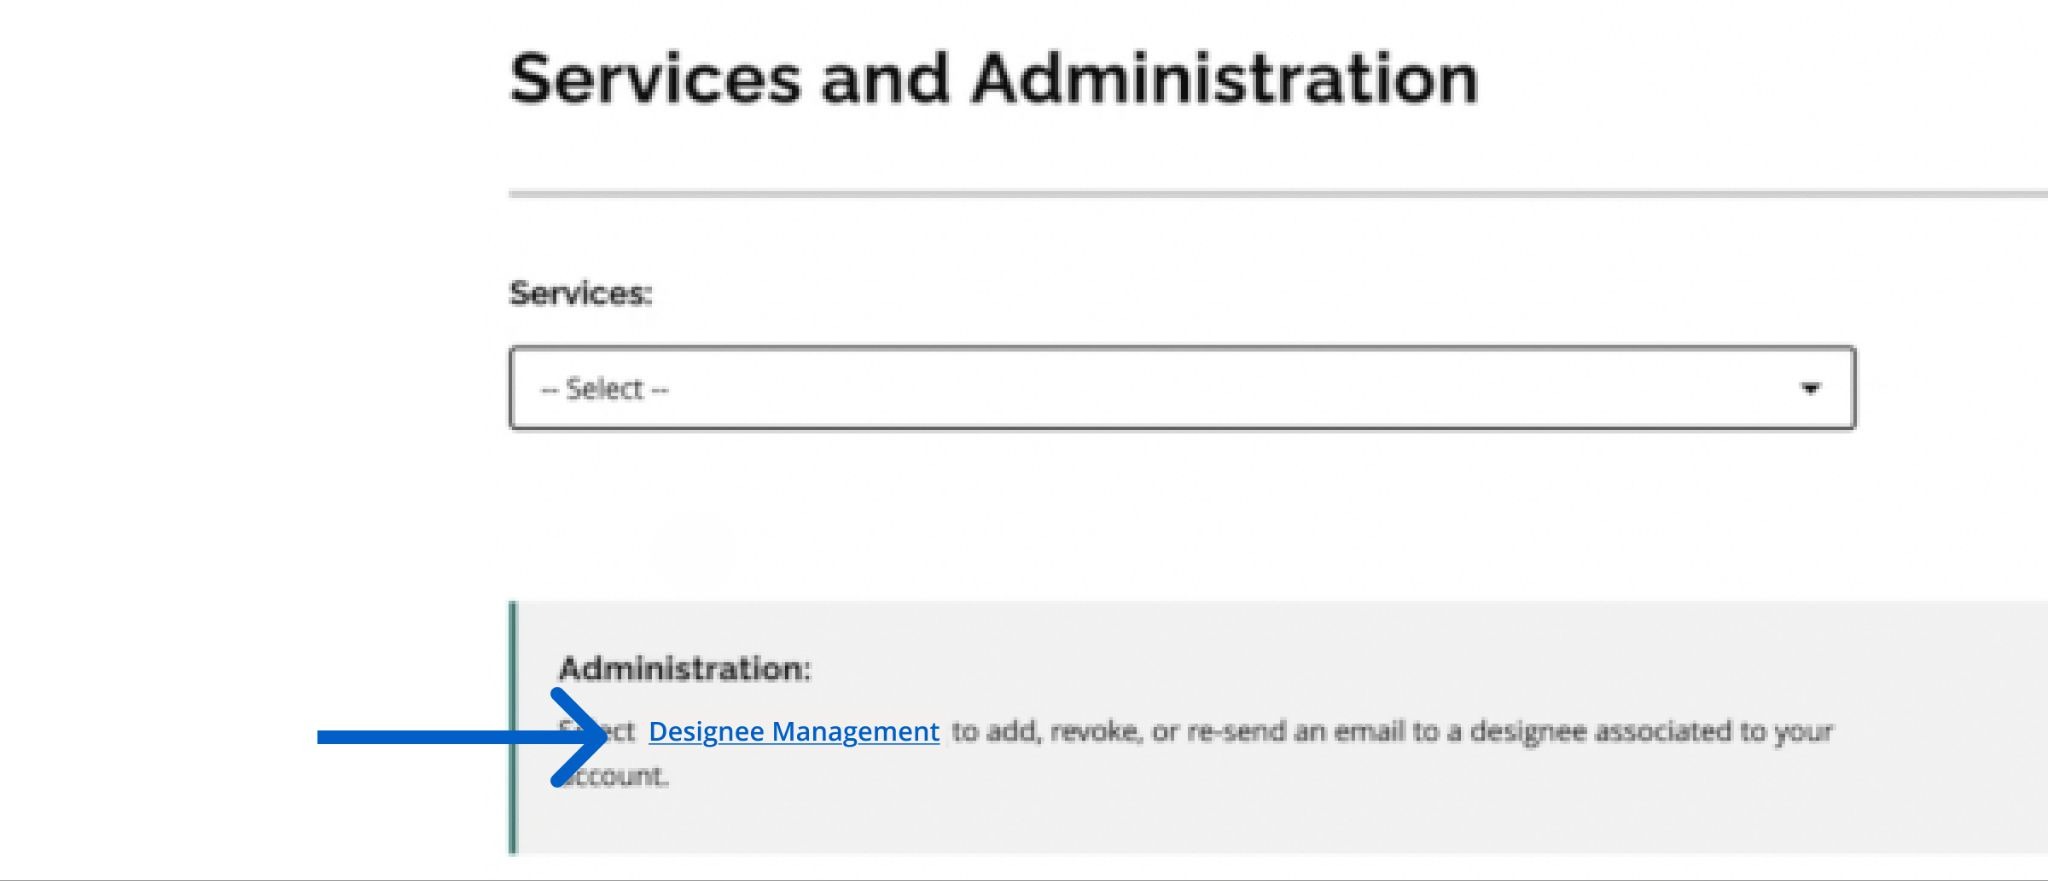
Task: Click the Services dropdown caret arrow
Action: click(x=1809, y=388)
